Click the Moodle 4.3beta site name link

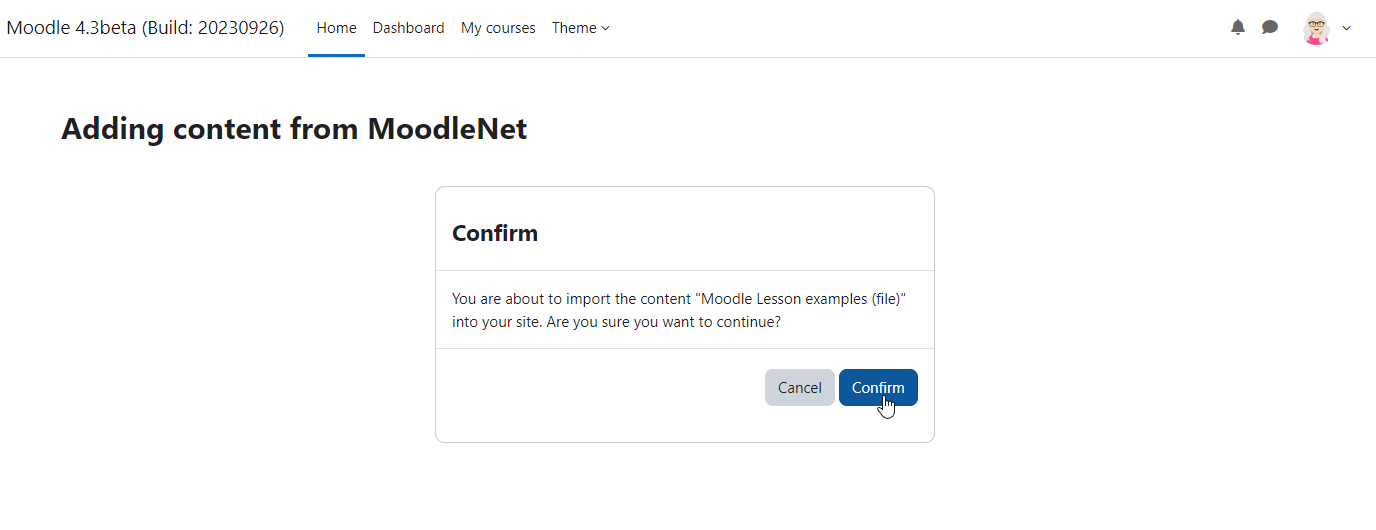point(145,28)
